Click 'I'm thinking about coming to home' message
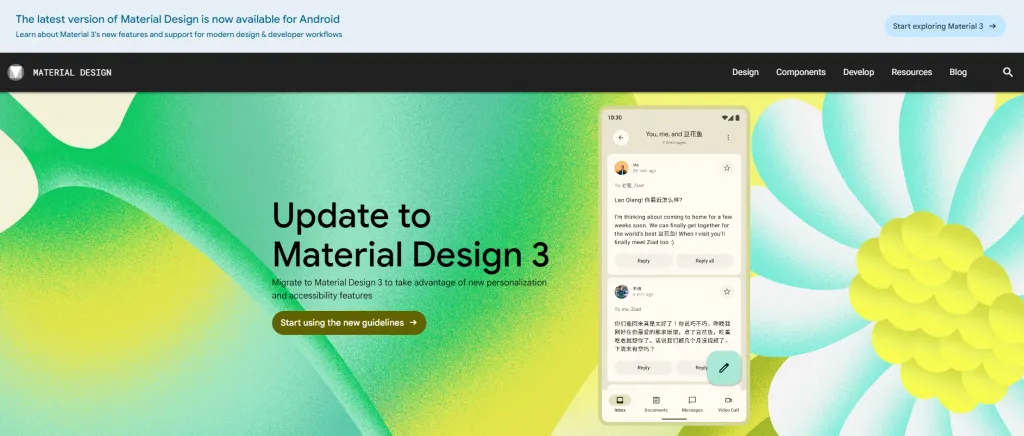This screenshot has width=1024, height=436. point(673,229)
